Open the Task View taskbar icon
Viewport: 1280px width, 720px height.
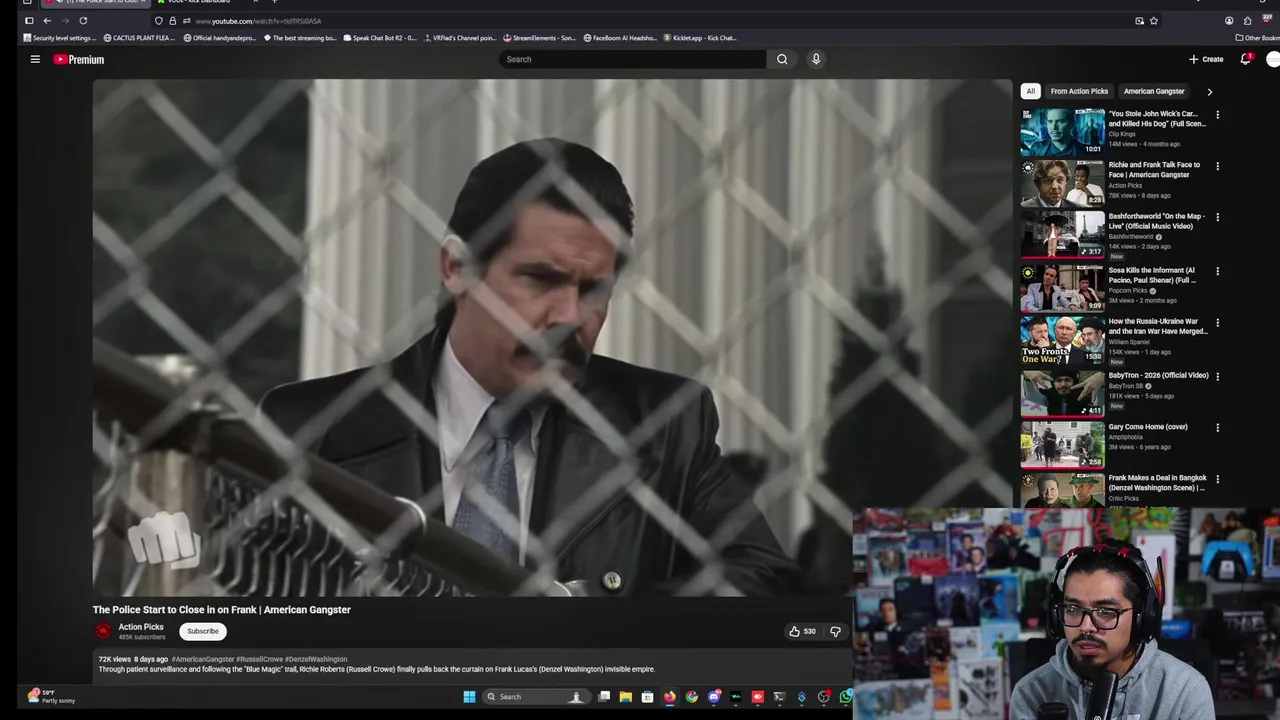[x=604, y=697]
